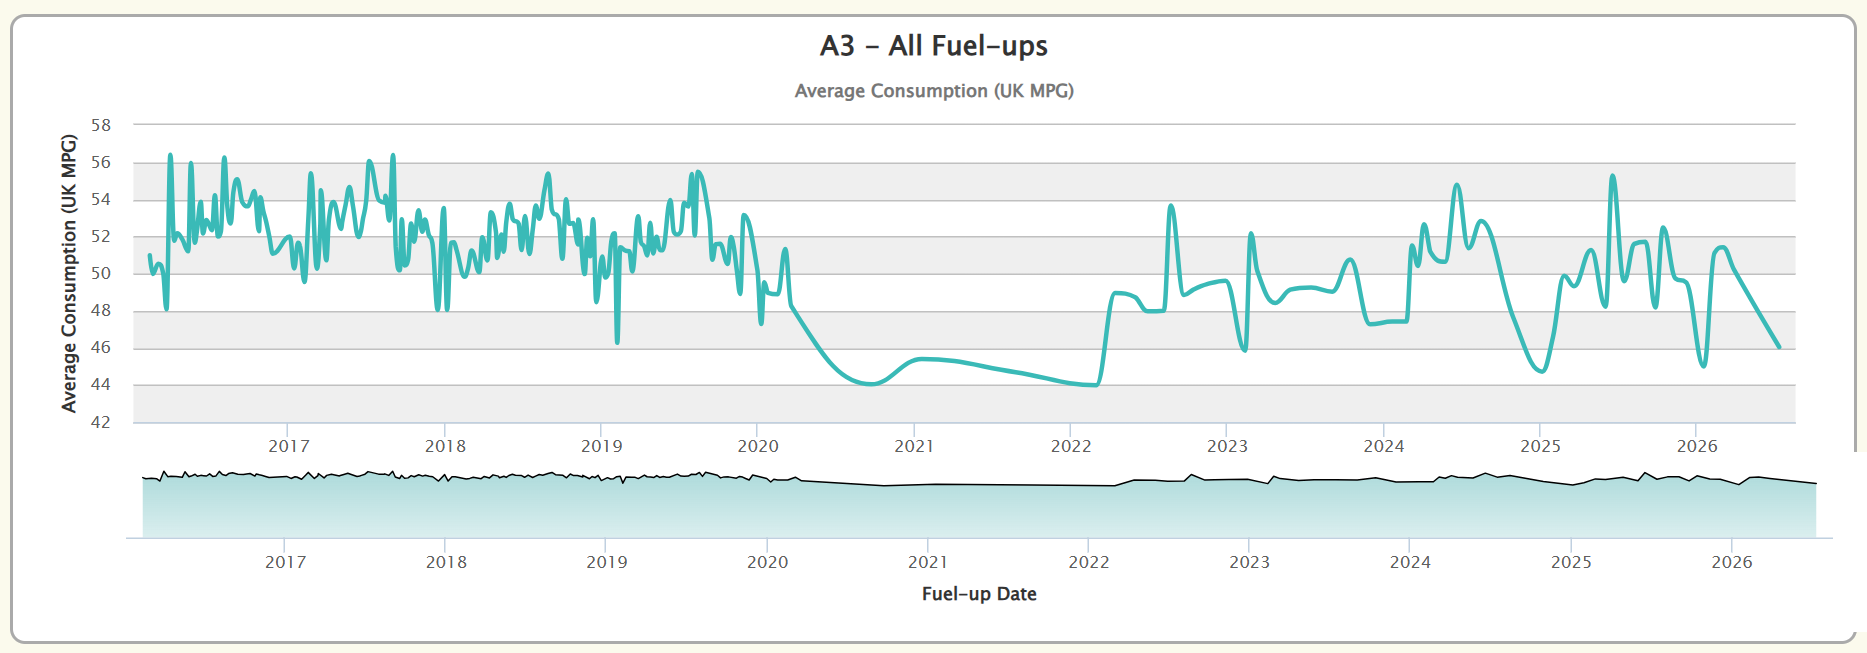Click the 2021 label on the navigator axis

click(928, 562)
